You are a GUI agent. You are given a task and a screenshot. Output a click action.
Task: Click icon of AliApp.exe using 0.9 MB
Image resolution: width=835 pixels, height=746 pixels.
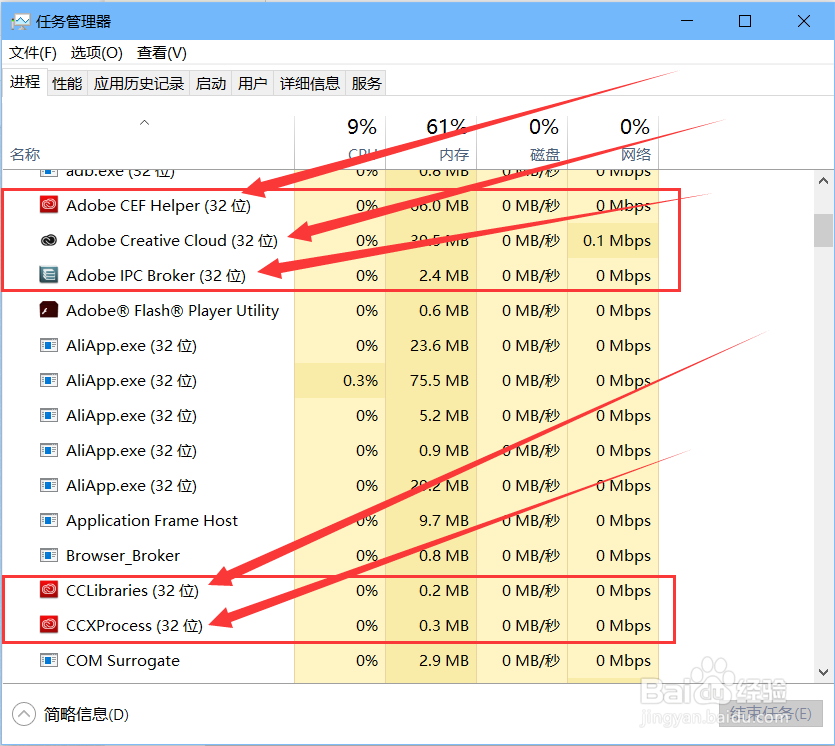(x=49, y=450)
